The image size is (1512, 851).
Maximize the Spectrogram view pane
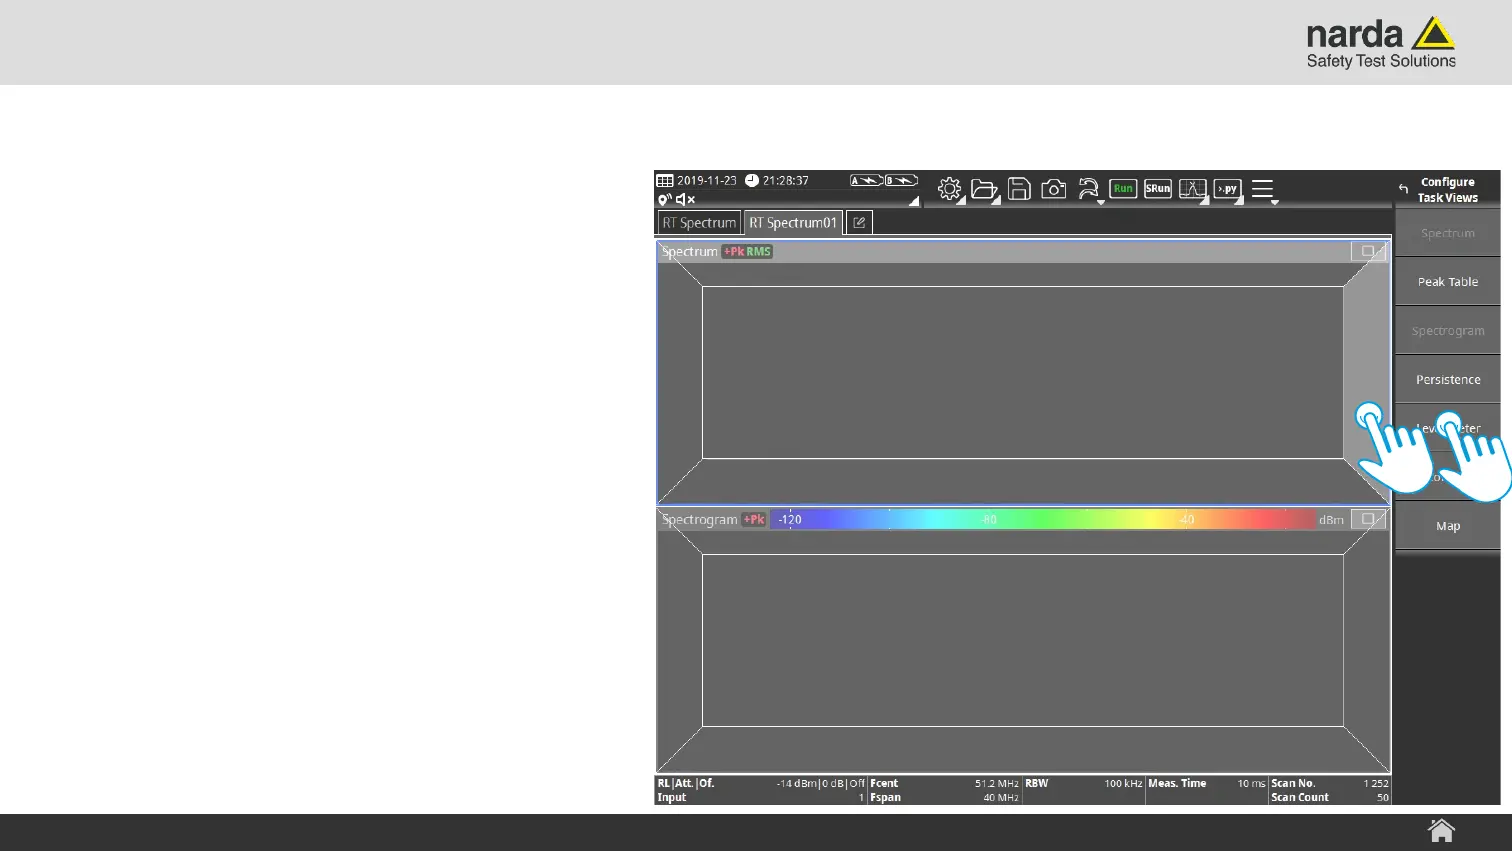(x=1368, y=520)
